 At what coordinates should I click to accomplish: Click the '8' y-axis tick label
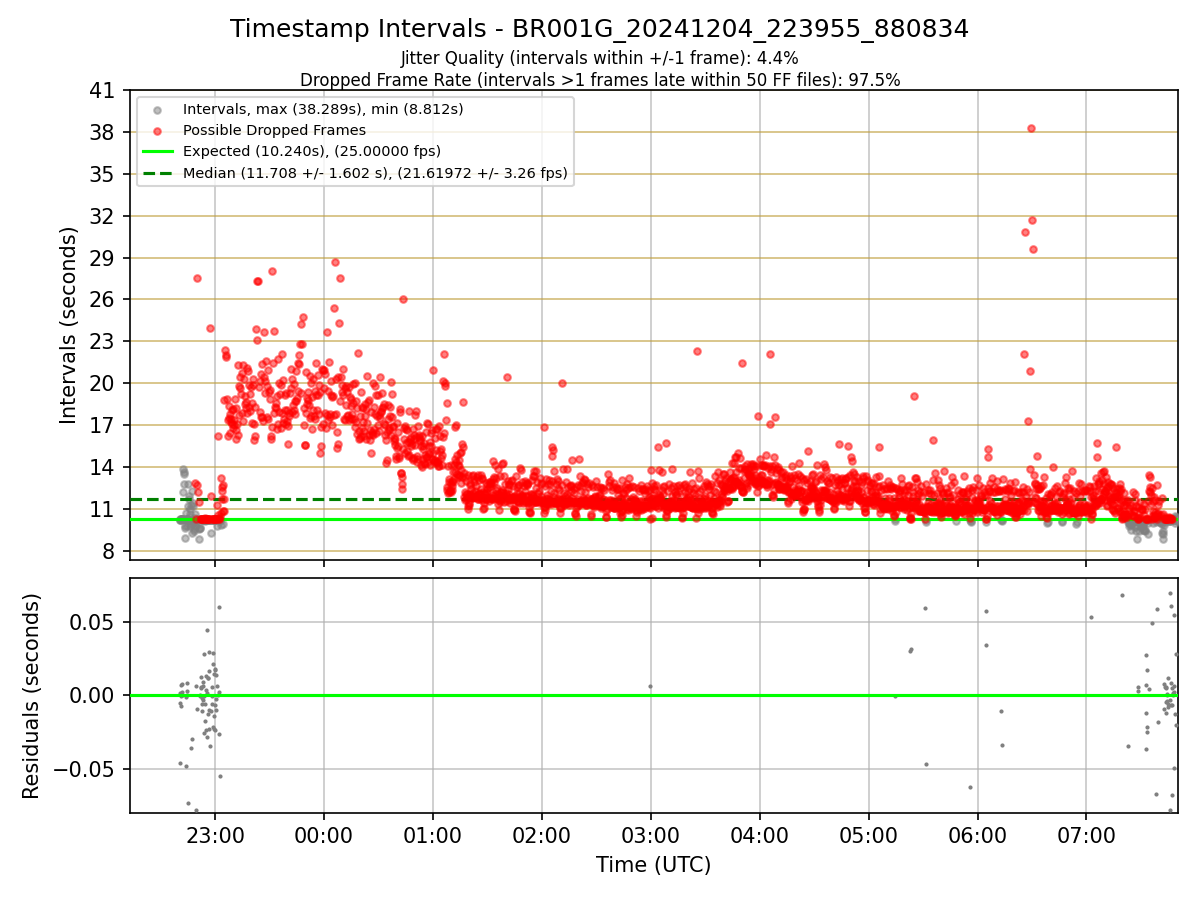(x=108, y=552)
